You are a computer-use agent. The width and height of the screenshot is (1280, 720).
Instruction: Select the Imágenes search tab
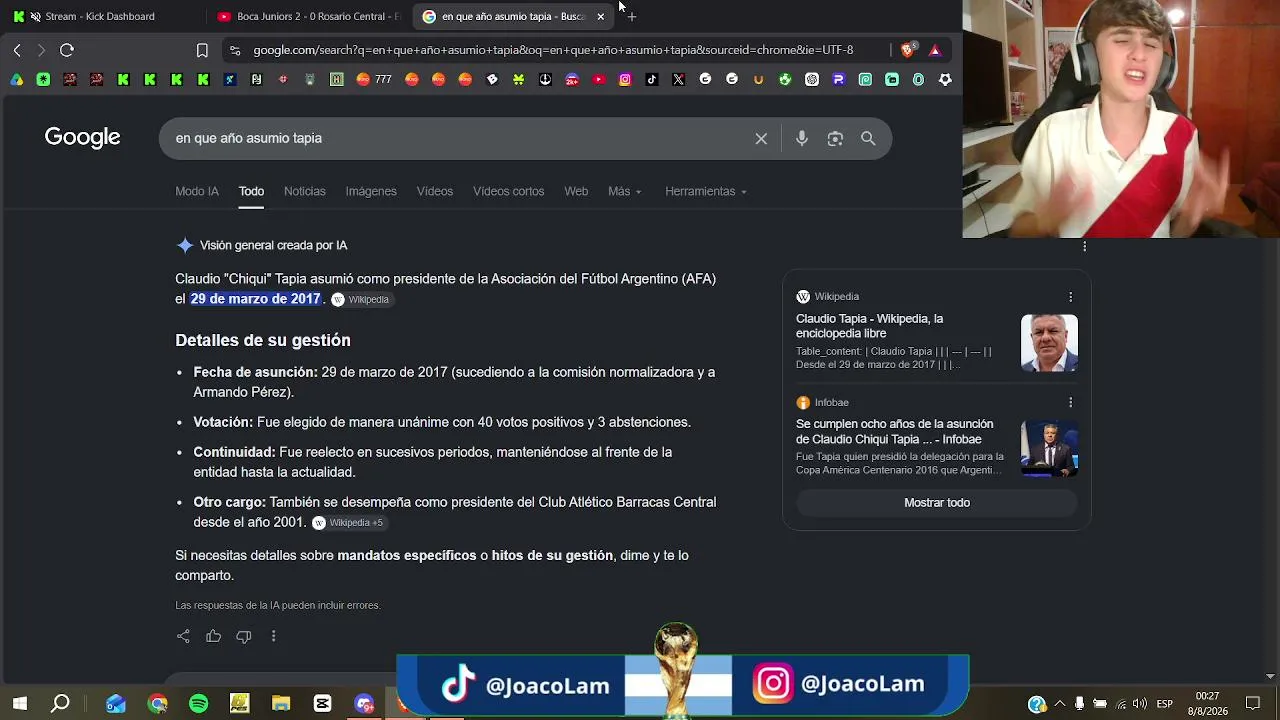click(x=371, y=191)
